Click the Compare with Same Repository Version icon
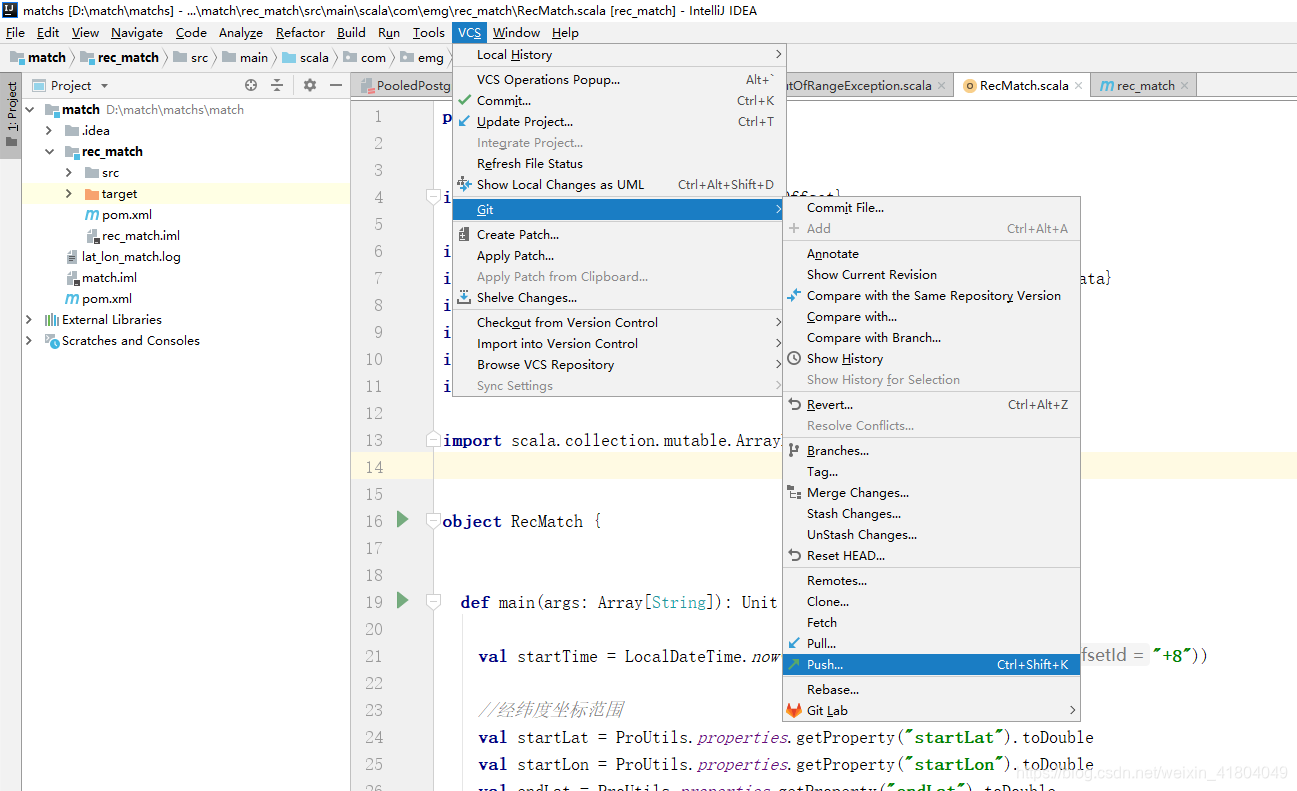Image resolution: width=1297 pixels, height=791 pixels. pyautogui.click(x=794, y=295)
